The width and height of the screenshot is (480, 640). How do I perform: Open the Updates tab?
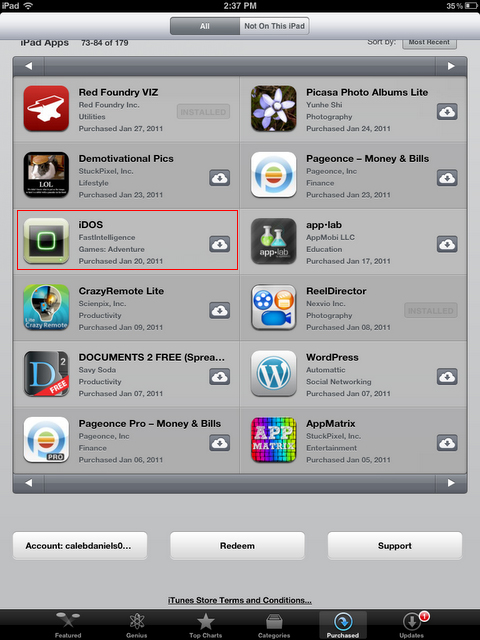pos(411,625)
